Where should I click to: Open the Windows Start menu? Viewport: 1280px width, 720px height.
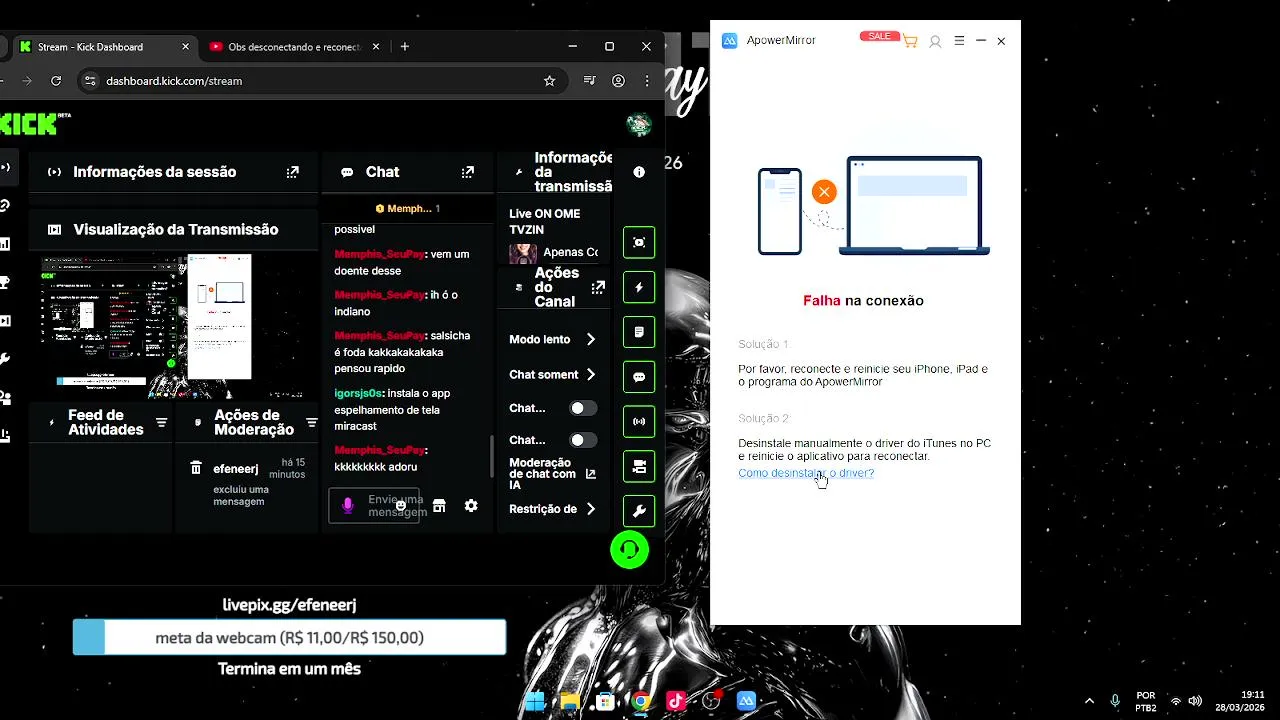click(x=535, y=701)
